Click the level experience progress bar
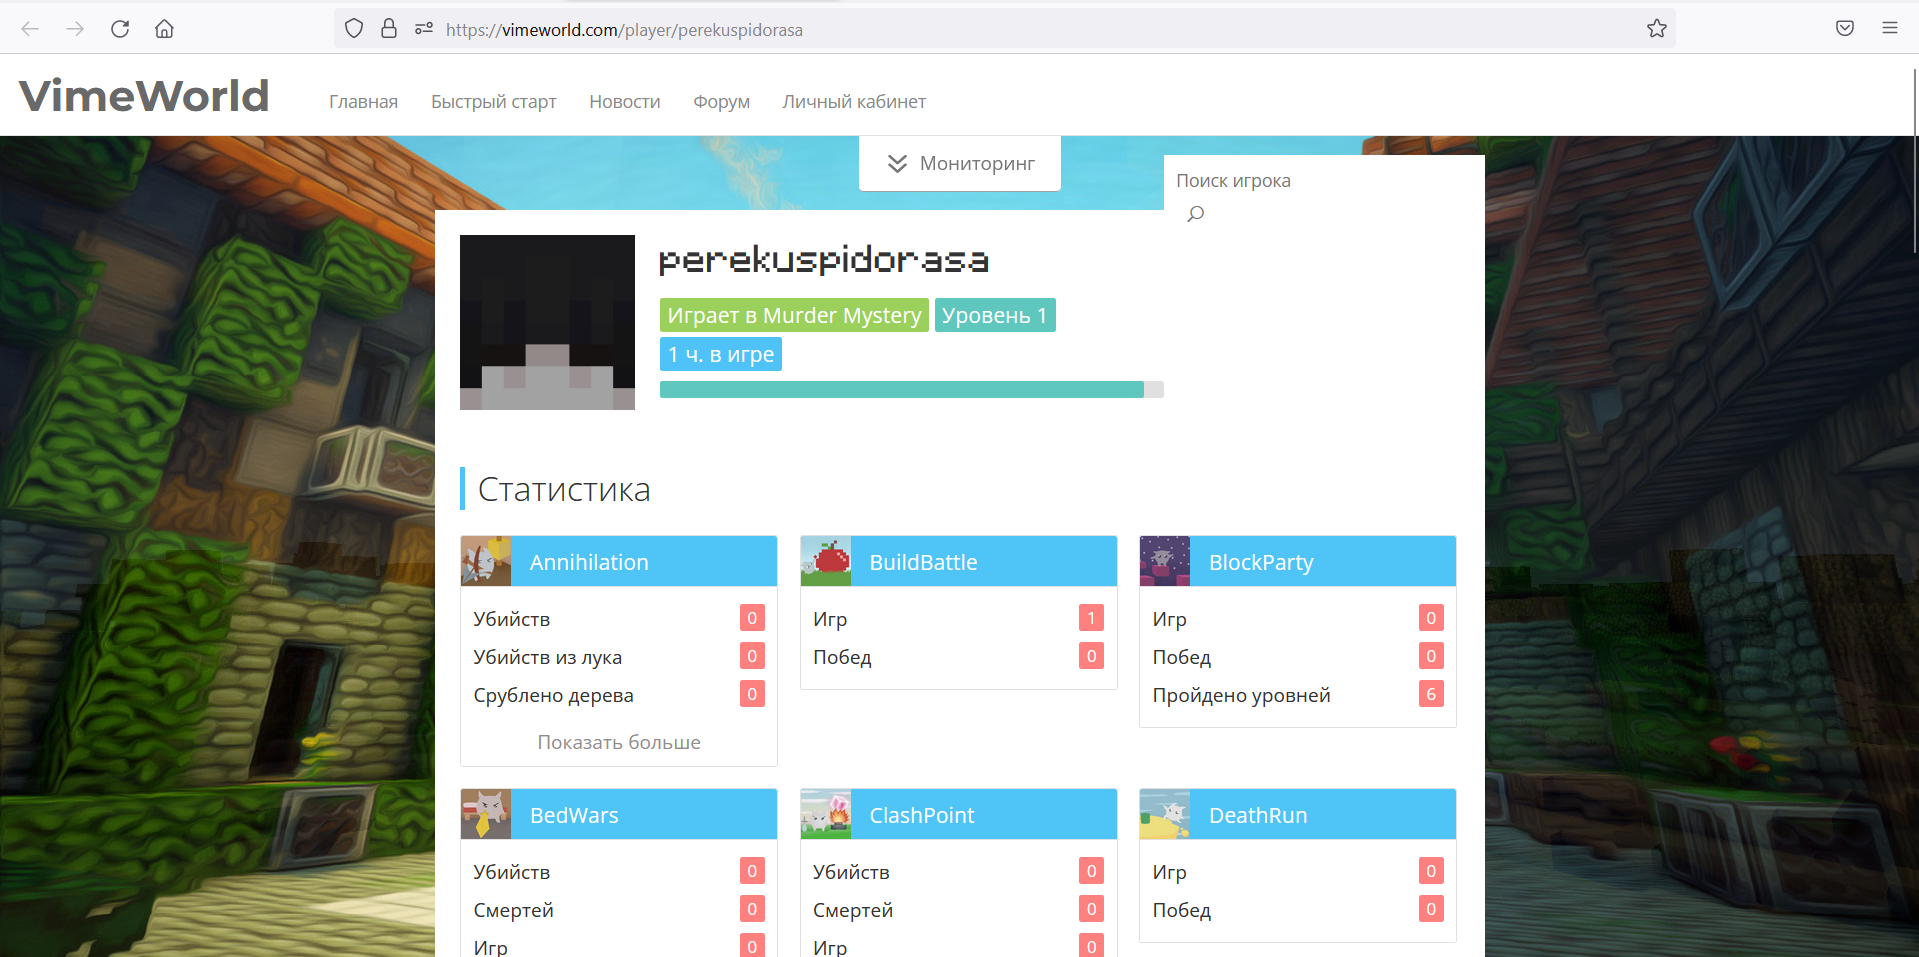Screen dimensions: 1919x957 (912, 389)
